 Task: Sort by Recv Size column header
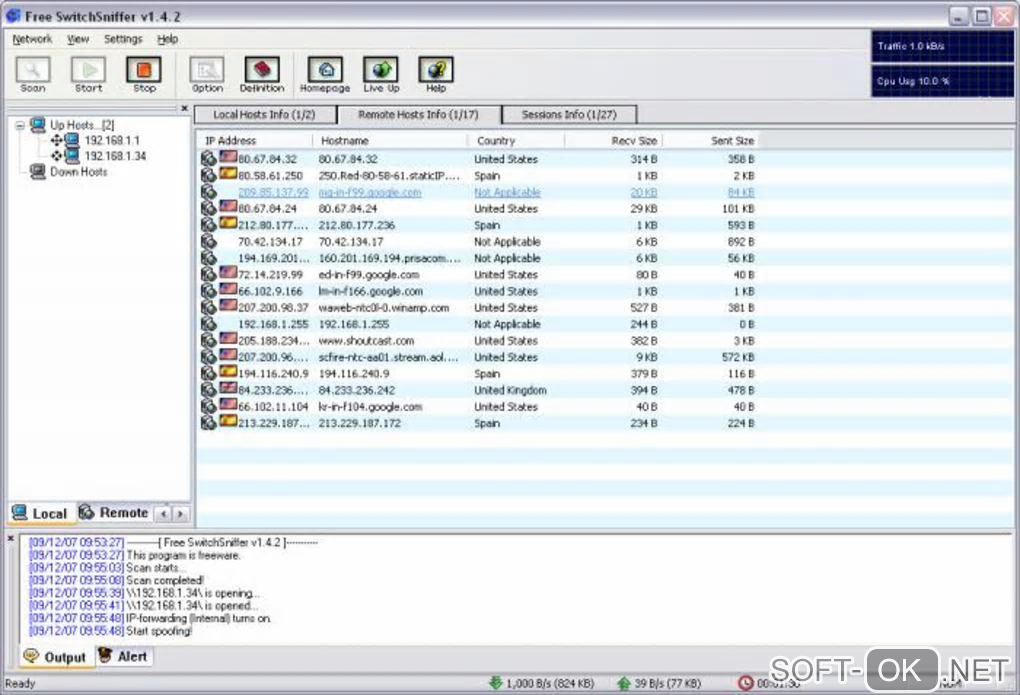tap(613, 141)
